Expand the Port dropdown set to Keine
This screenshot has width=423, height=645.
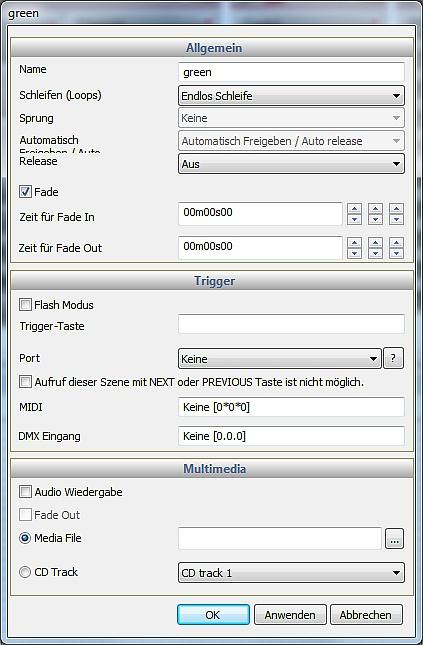click(x=280, y=359)
